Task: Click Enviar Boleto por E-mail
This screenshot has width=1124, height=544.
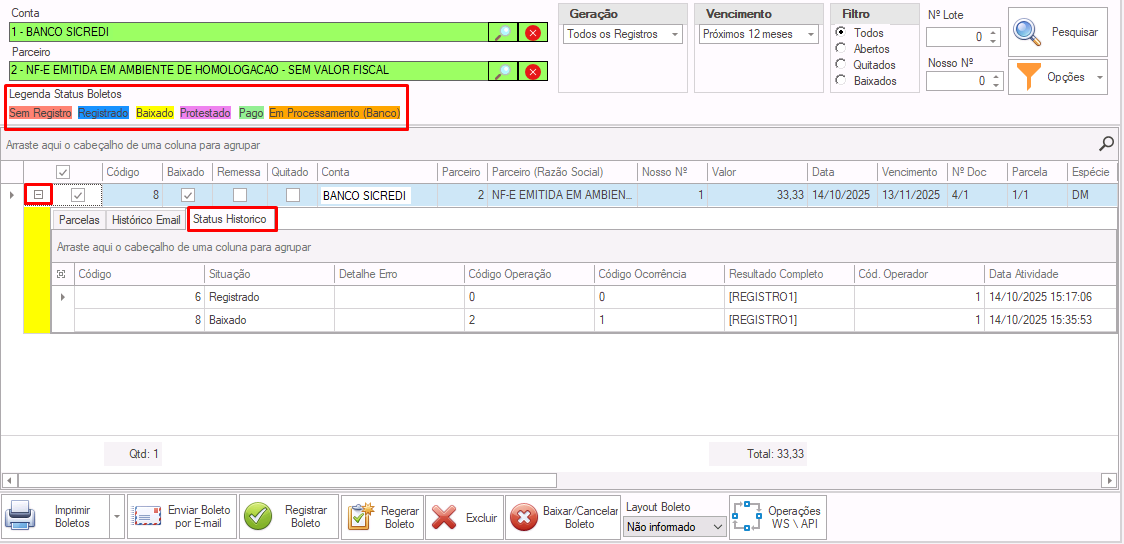Action: tap(181, 517)
